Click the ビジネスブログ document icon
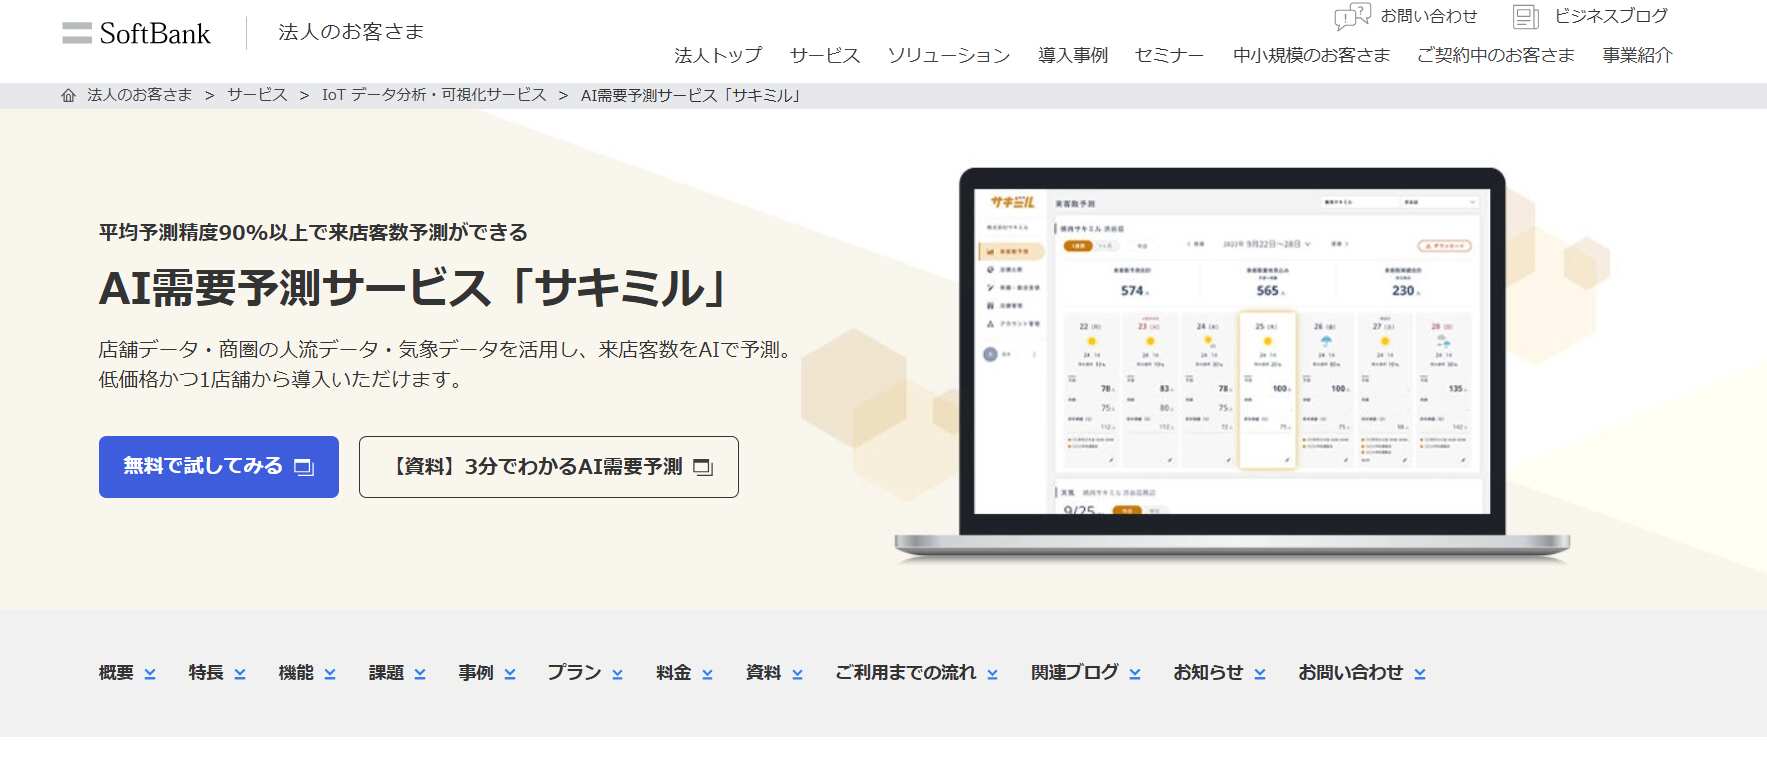 point(1525,16)
